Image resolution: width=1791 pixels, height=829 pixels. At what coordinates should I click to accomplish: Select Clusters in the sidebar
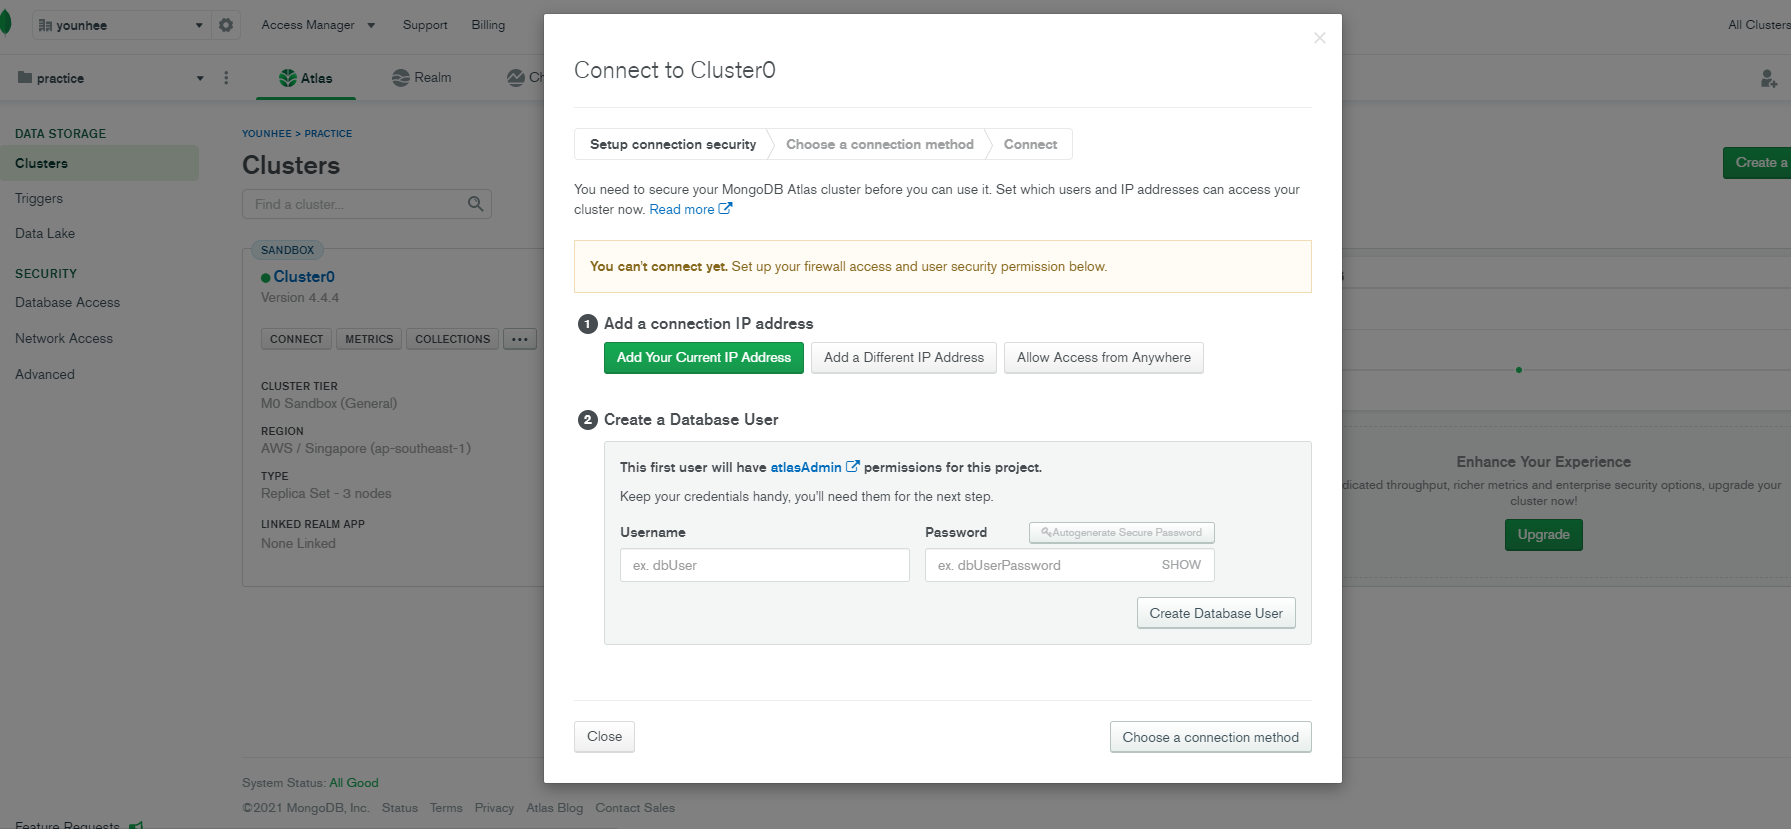tap(99, 163)
